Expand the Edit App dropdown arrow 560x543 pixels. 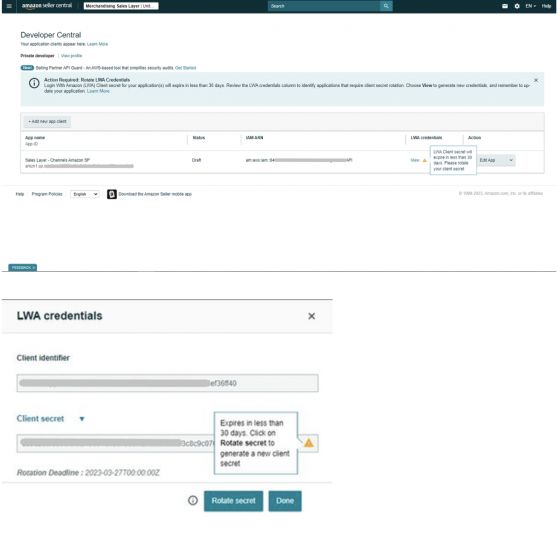[x=511, y=160]
